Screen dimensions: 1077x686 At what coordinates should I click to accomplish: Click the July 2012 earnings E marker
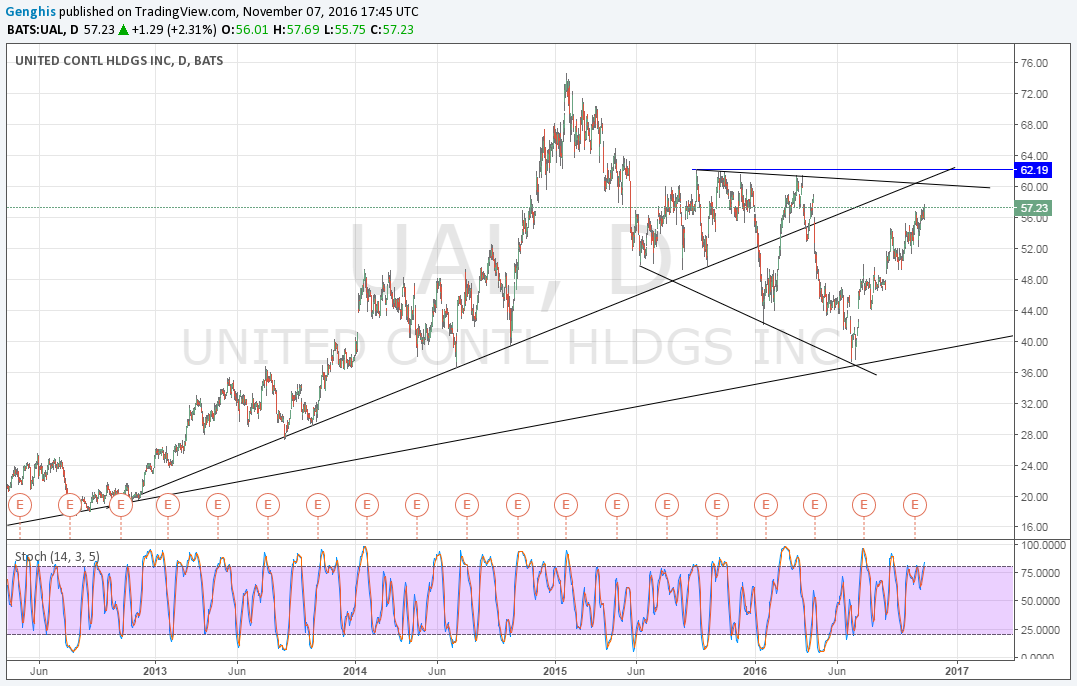coord(70,505)
